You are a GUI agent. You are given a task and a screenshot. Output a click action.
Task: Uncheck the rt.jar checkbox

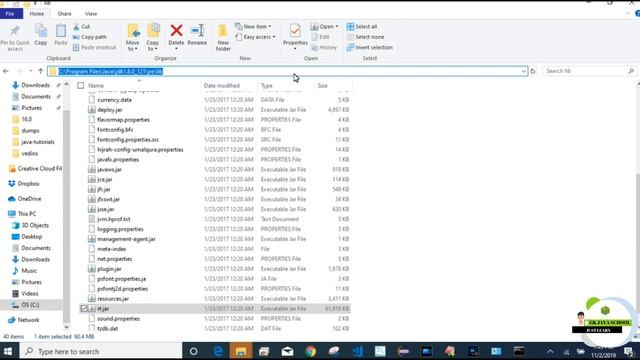[x=84, y=309]
